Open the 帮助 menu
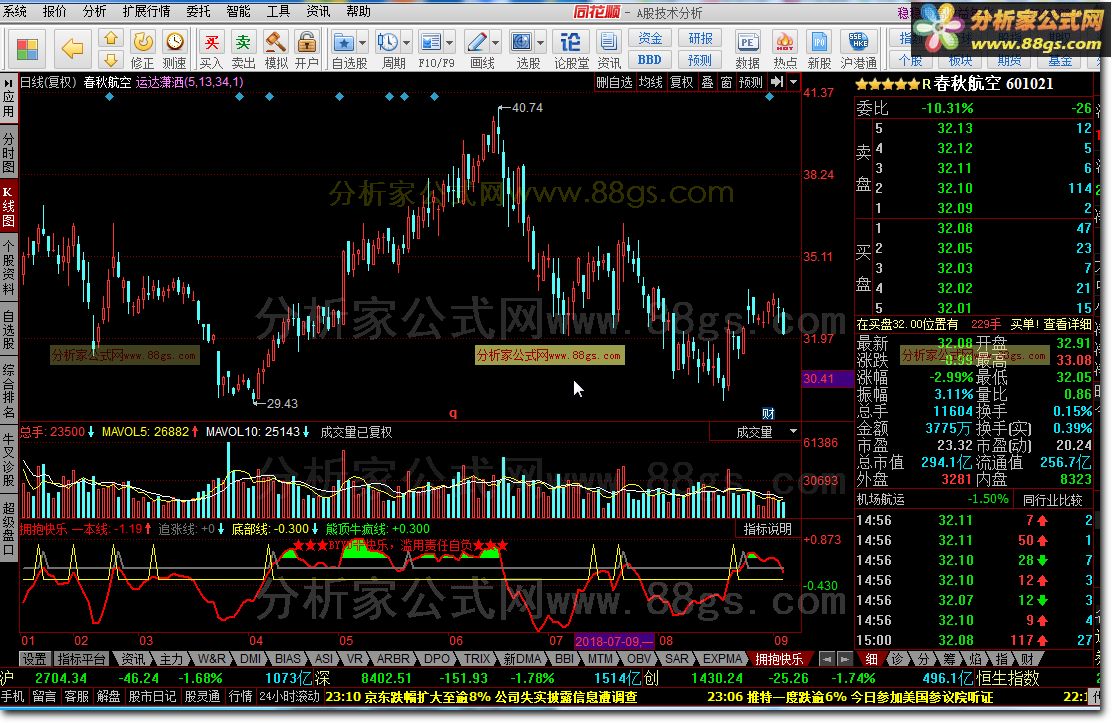Image resolution: width=1113 pixels, height=723 pixels. point(358,11)
